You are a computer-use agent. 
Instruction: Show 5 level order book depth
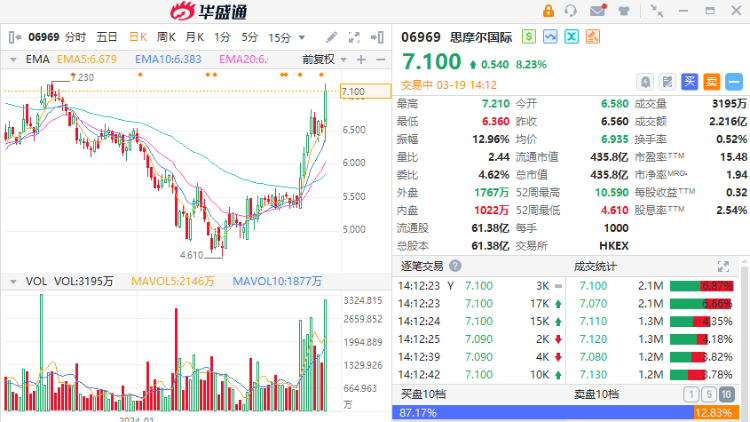709,394
